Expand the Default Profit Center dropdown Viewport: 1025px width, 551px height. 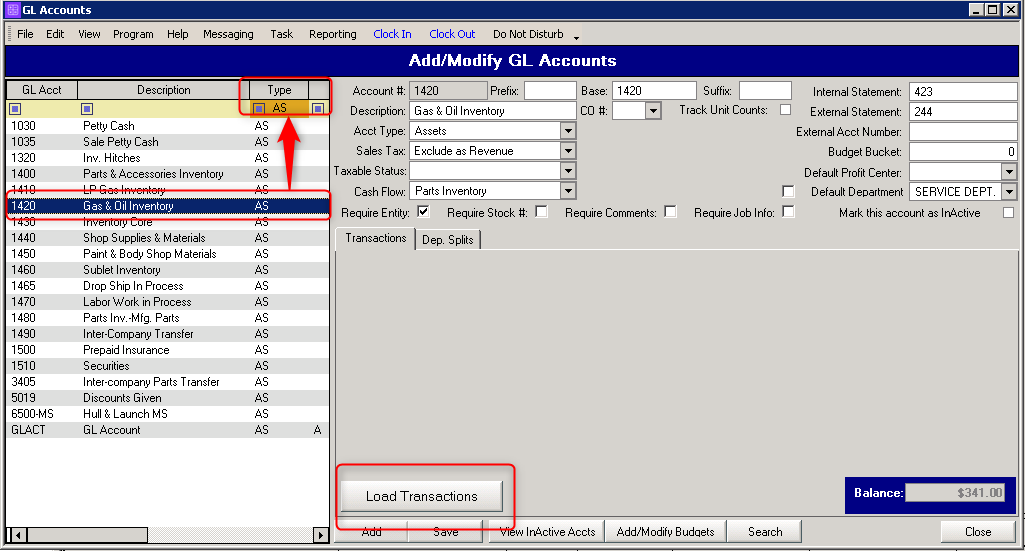(1009, 172)
